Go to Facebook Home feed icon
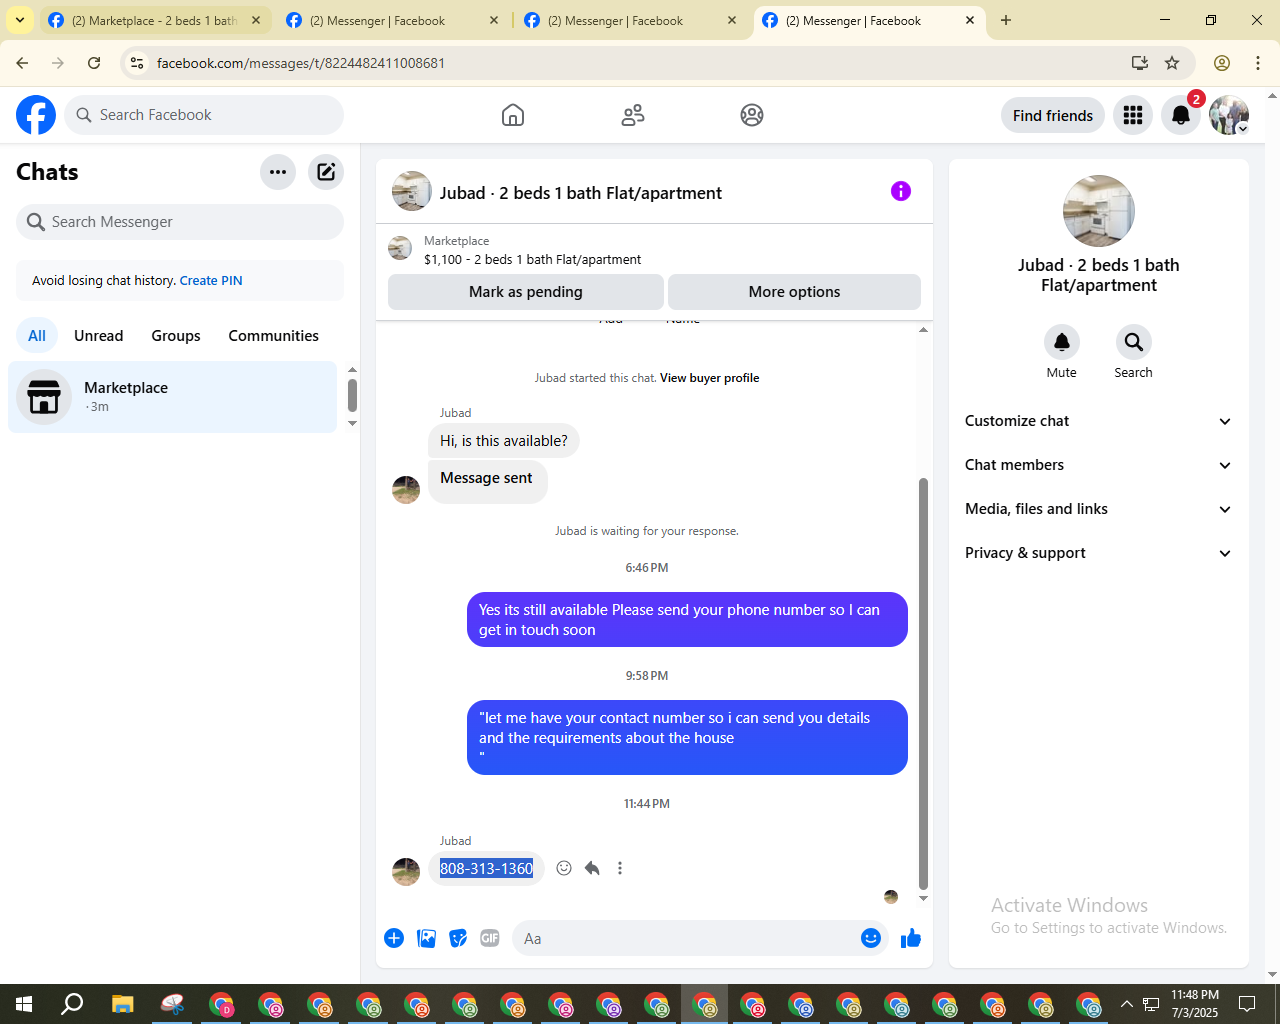 [513, 115]
